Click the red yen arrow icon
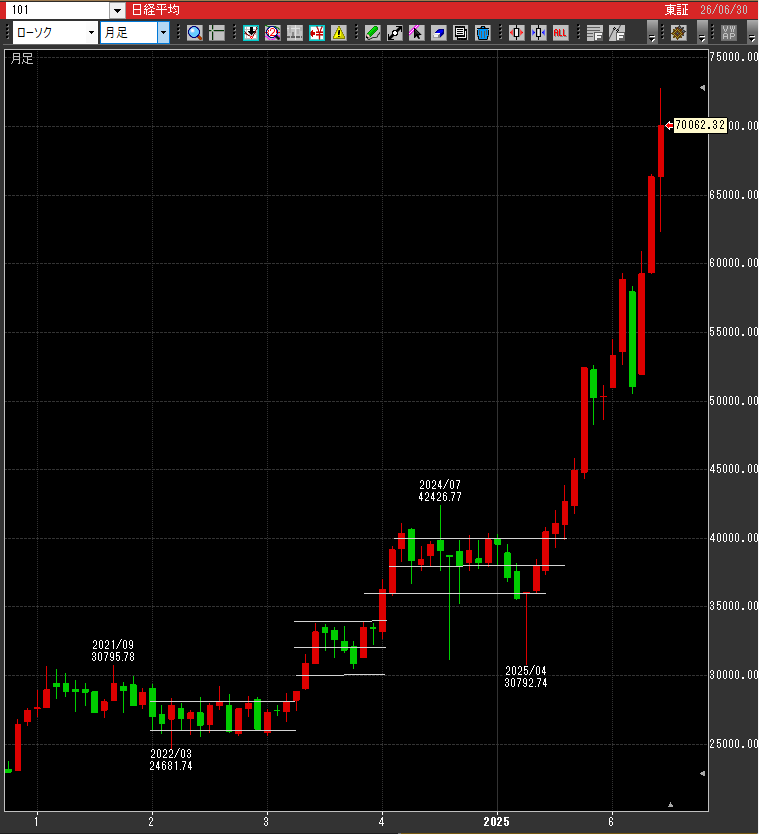 click(317, 33)
